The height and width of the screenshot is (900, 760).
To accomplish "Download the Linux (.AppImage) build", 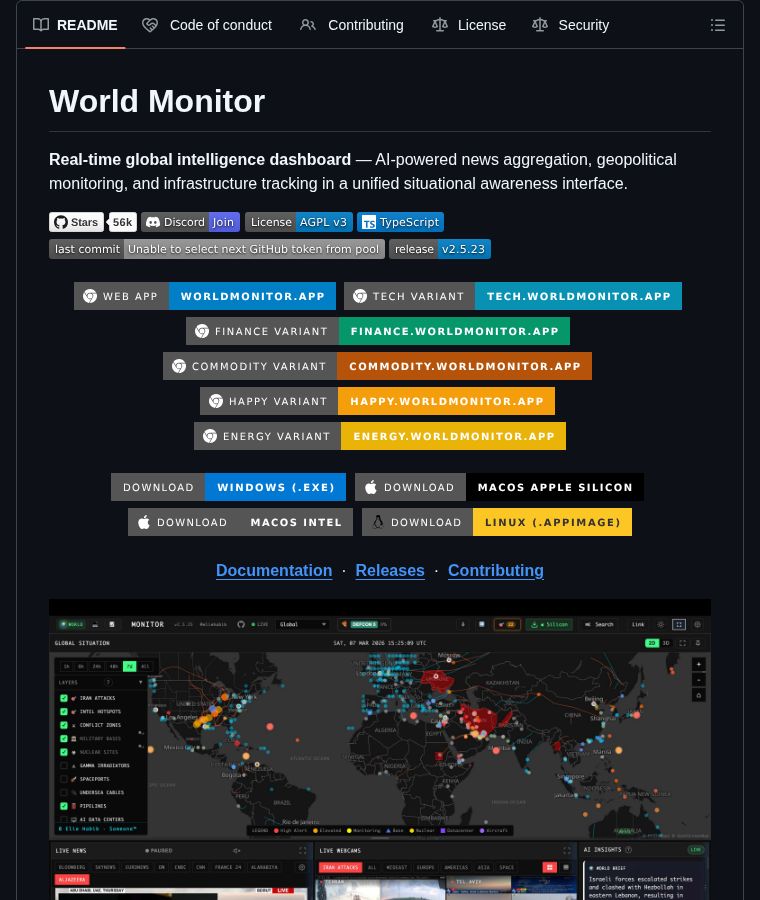I will point(497,522).
